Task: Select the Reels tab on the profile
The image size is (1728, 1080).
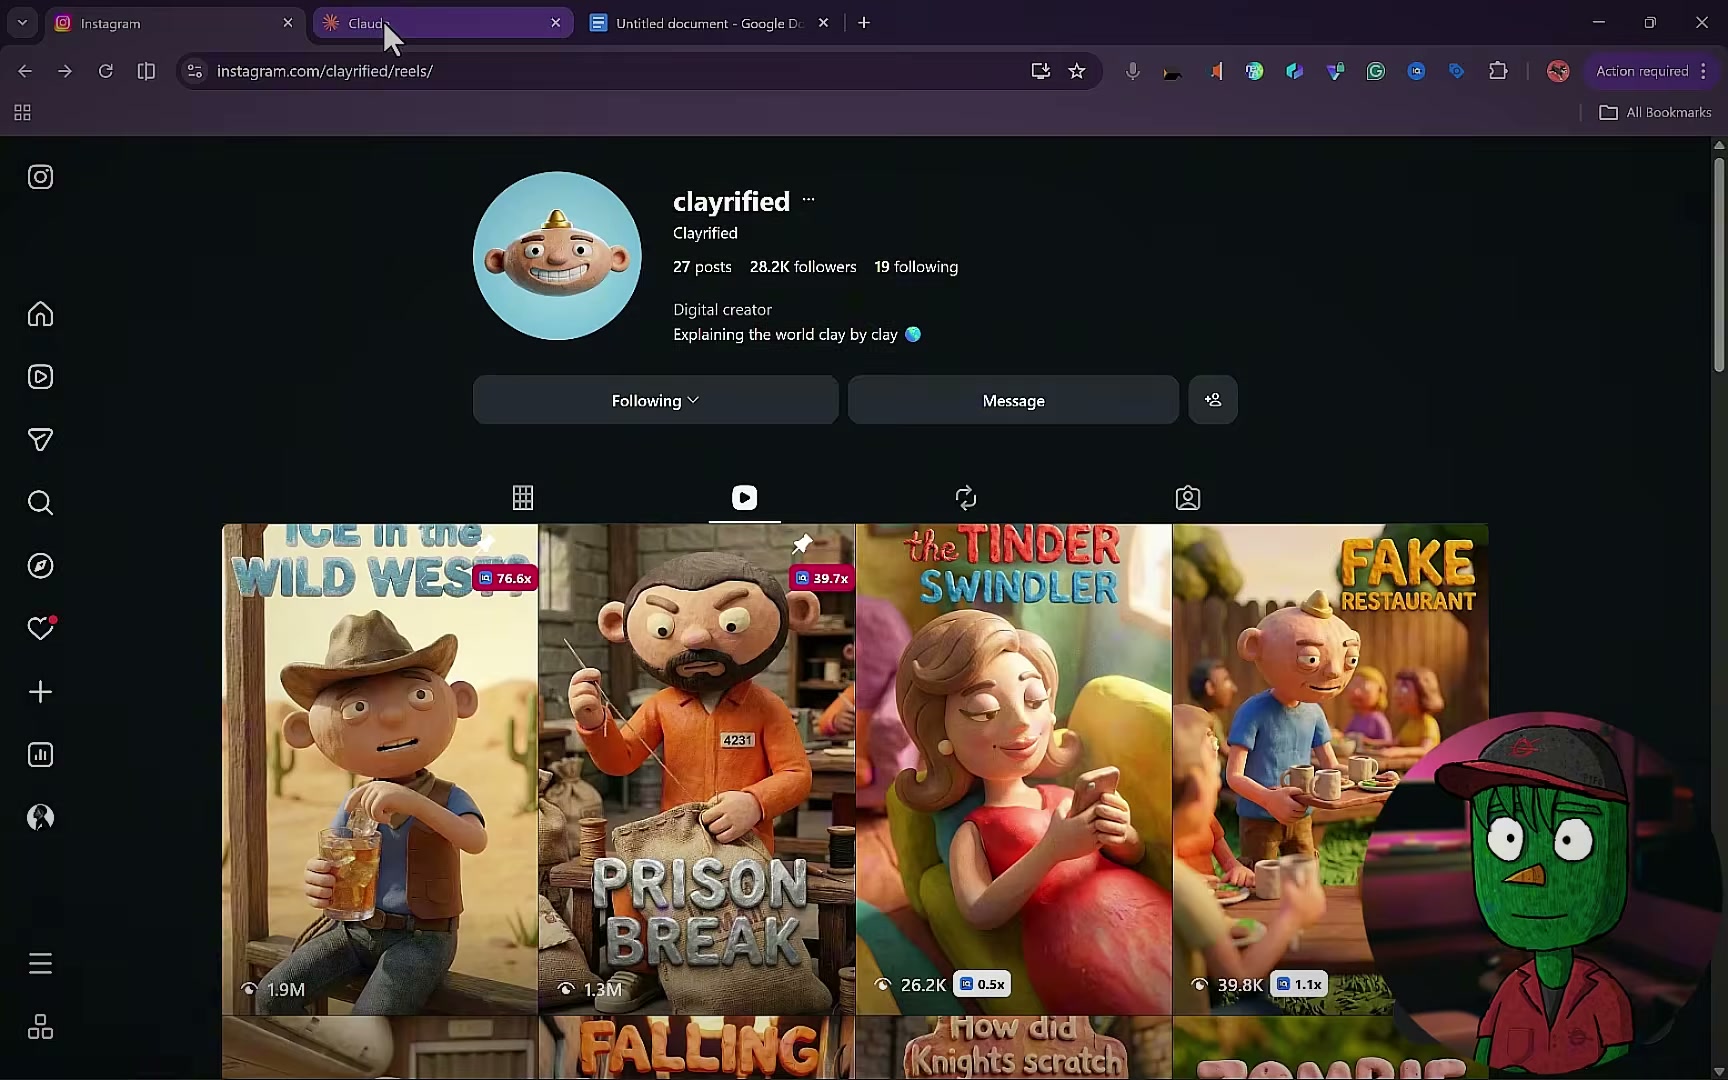Action: 745,498
